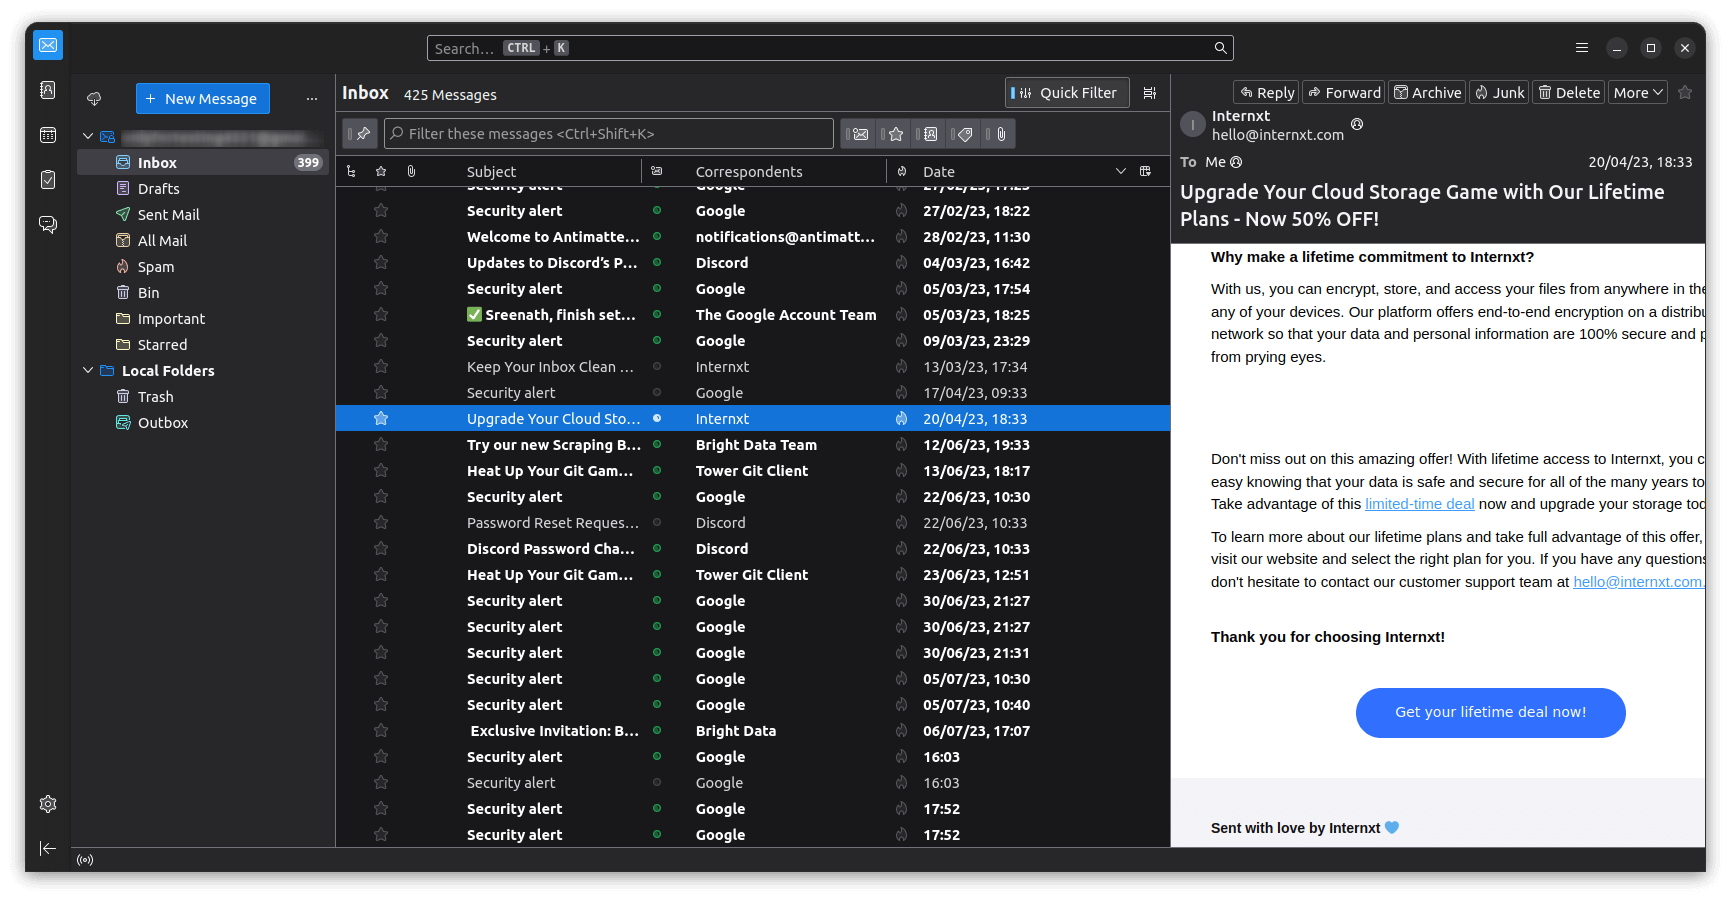Open the limited-time deal link

tap(1419, 503)
